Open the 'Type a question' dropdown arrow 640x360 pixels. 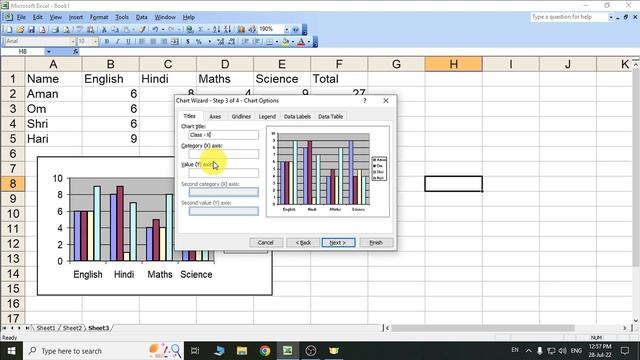(611, 17)
